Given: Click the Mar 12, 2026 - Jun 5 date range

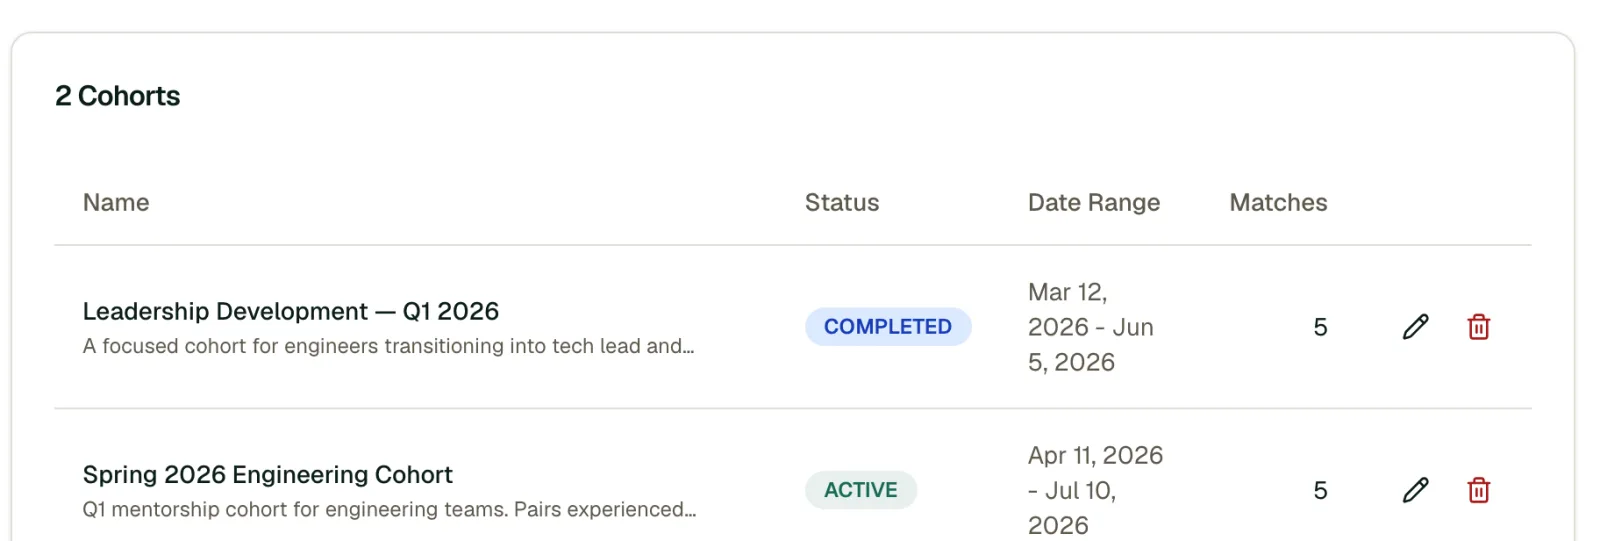Looking at the screenshot, I should click(x=1091, y=327).
